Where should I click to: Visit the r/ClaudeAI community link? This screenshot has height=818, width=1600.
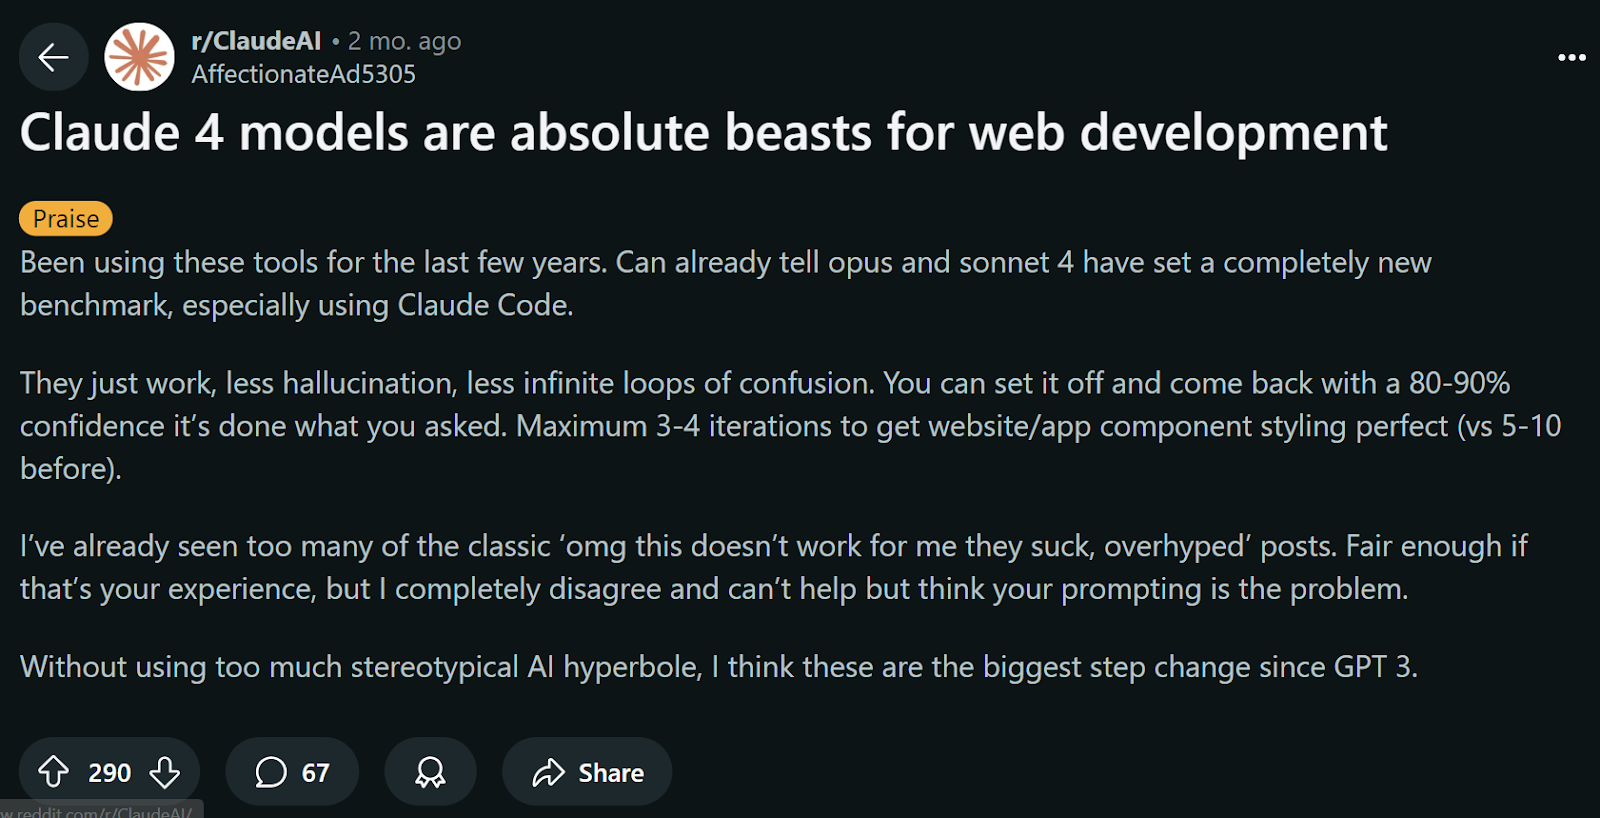coord(256,41)
